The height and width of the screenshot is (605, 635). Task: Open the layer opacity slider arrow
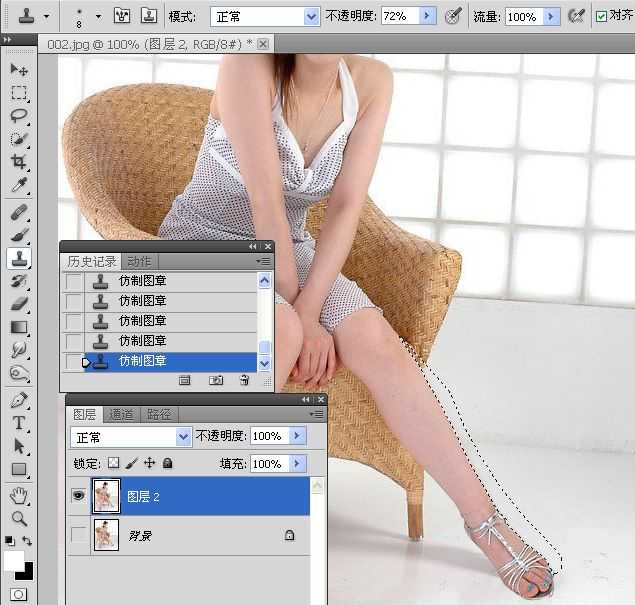[x=297, y=436]
